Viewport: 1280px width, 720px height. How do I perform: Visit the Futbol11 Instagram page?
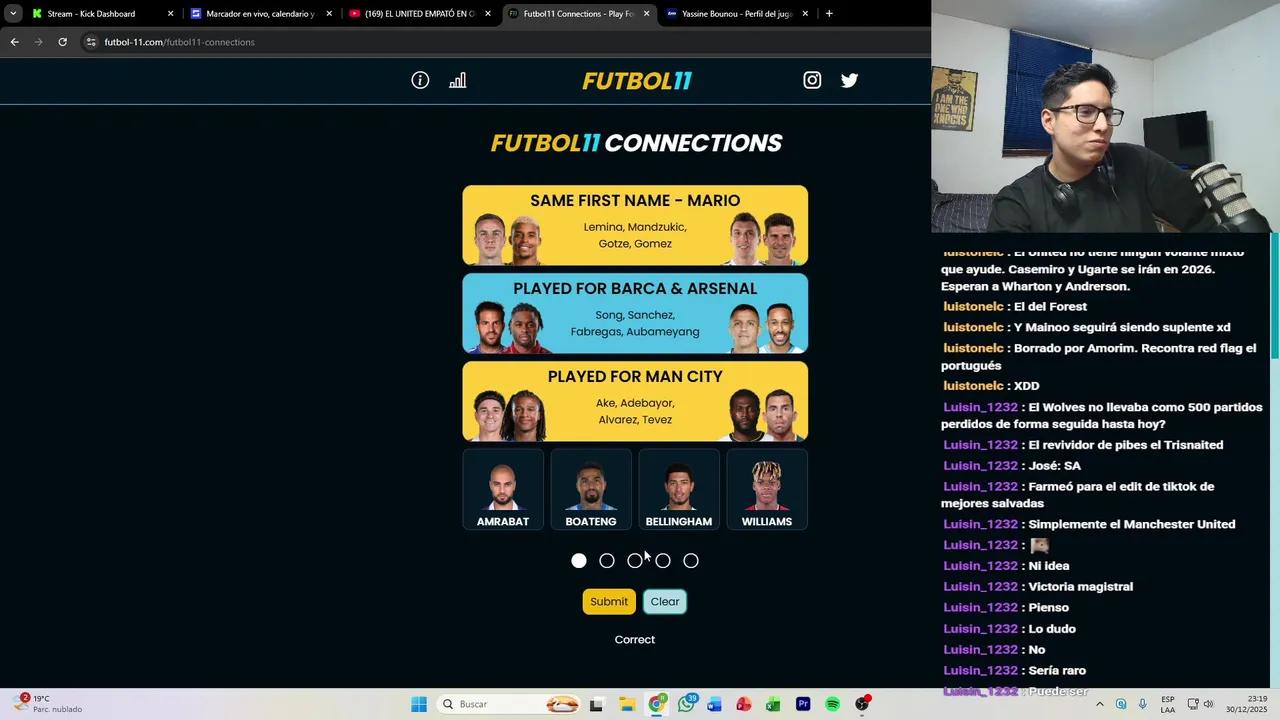(x=812, y=80)
